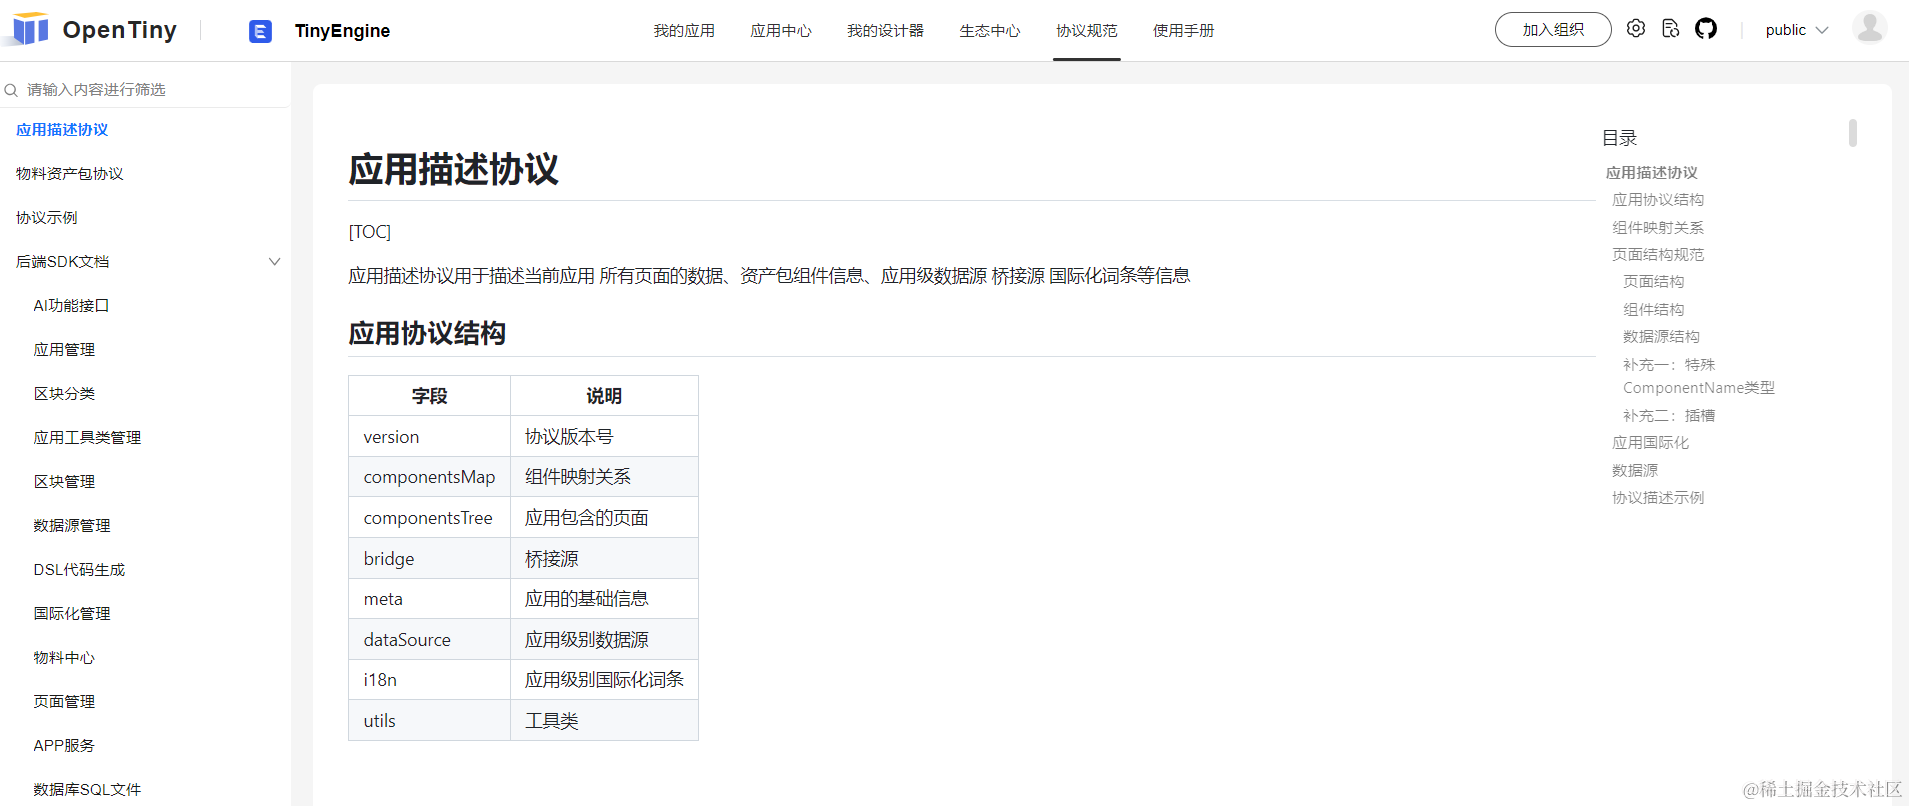Open 页面管理 in the sidebar
The image size is (1909, 806).
click(64, 702)
